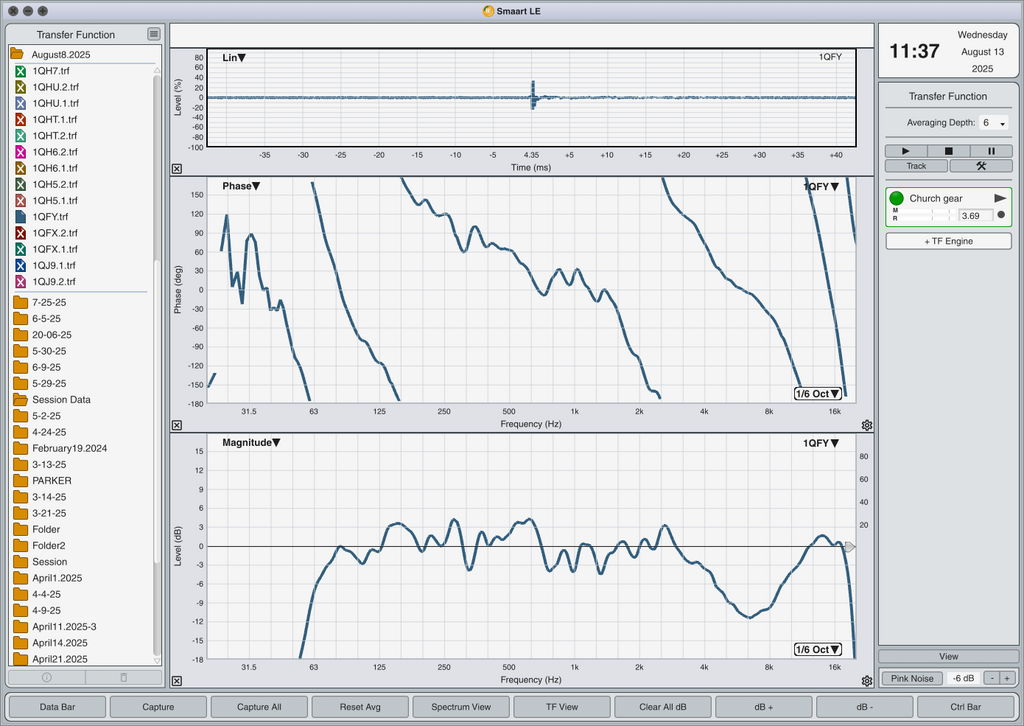This screenshot has width=1024, height=726.
Task: Increase generator level with plus button
Action: click(x=1008, y=678)
